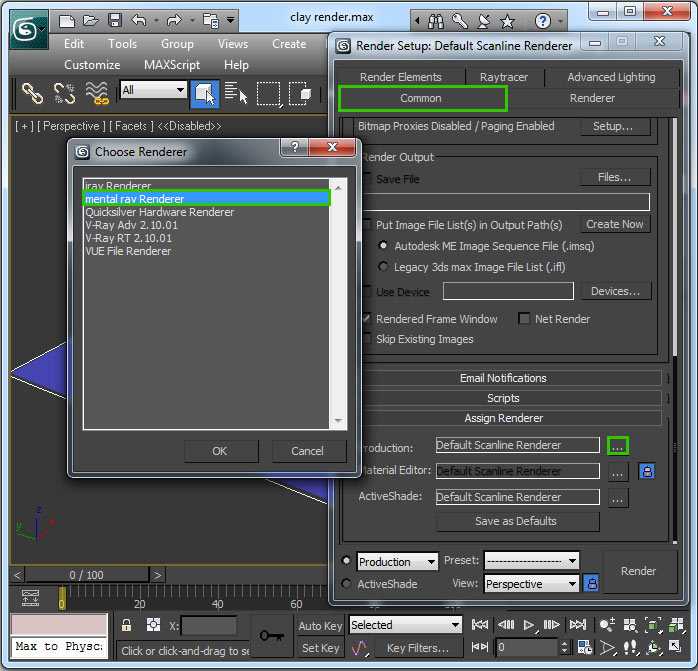
Task: Click the time slider showing 0 / 100
Action: click(x=86, y=575)
